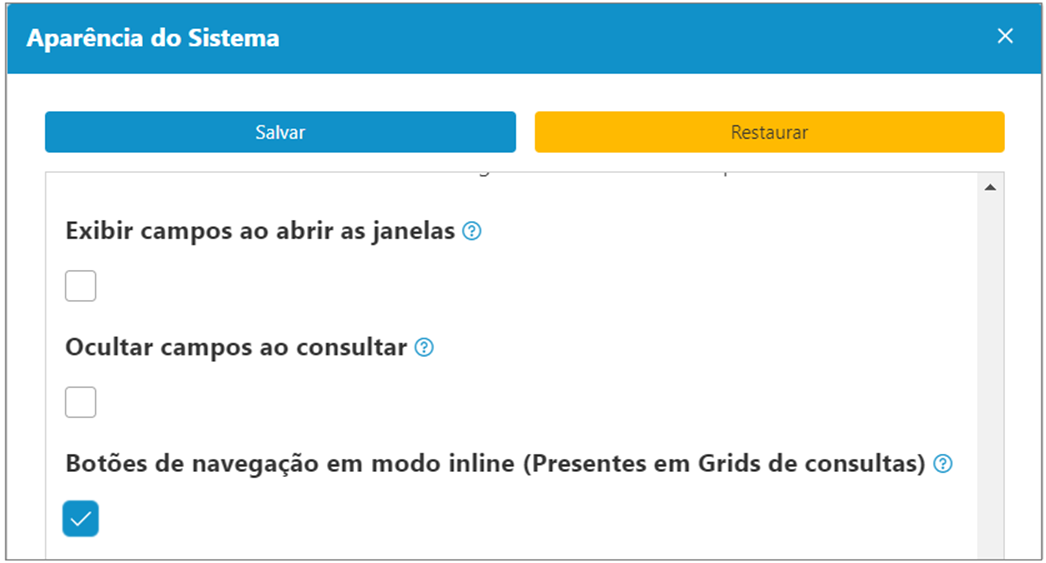The height and width of the screenshot is (563, 1046).
Task: Click the white checkmark inside the blue checkbox
Action: click(x=81, y=519)
